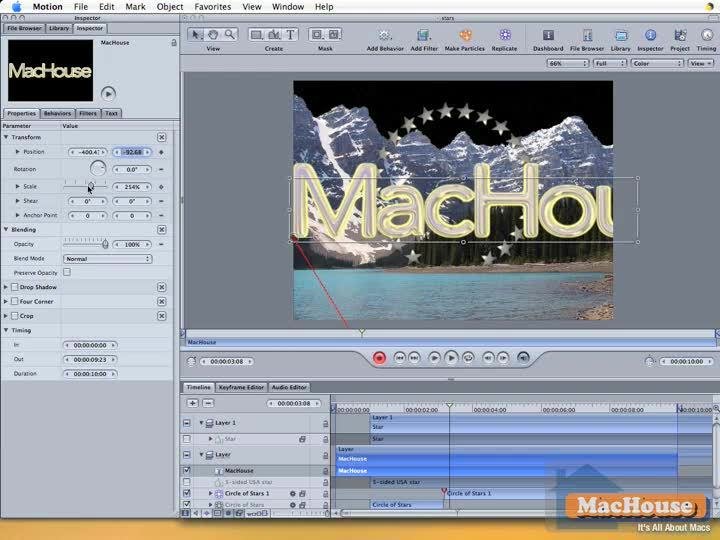Choose the Rectangle Mask tool
Screen dimensions: 720x540
tap(317, 34)
